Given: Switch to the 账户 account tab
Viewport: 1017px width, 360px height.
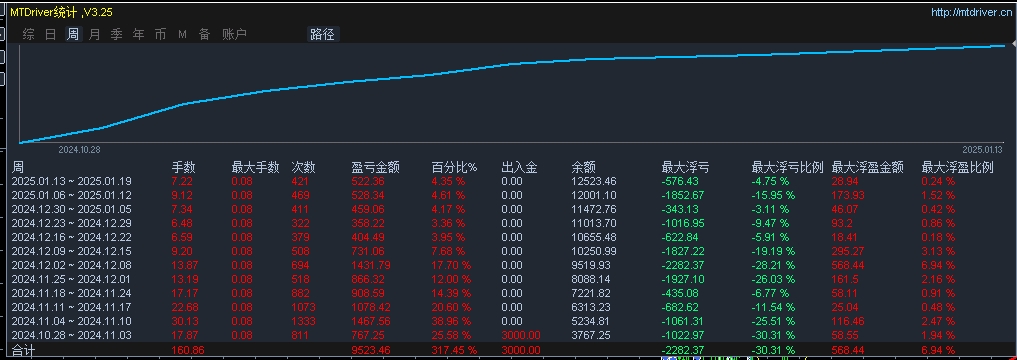Looking at the screenshot, I should 235,34.
